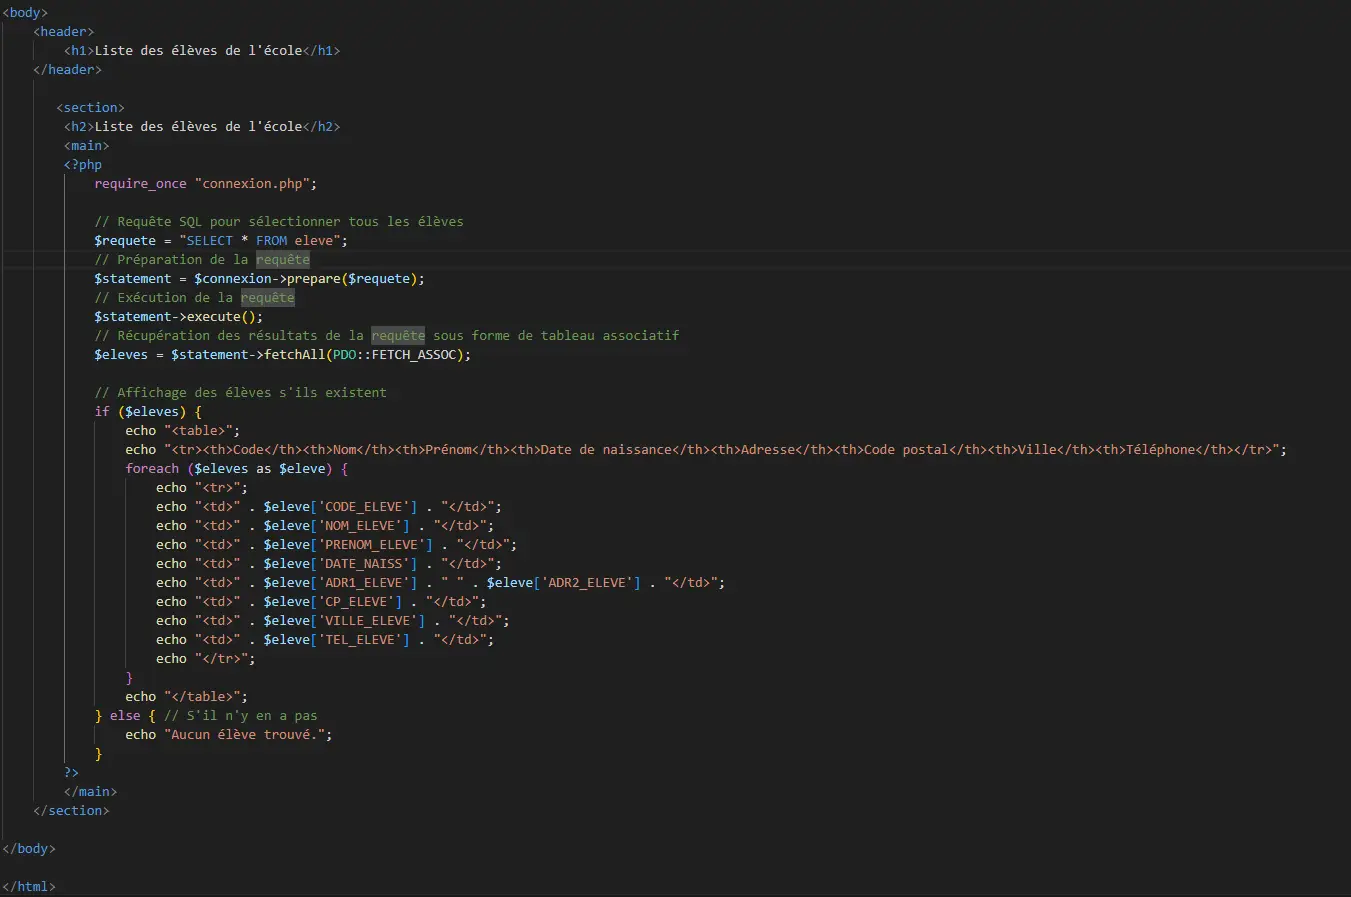1351x897 pixels.
Task: Place cursor on require_once keyword
Action: pyautogui.click(x=140, y=184)
